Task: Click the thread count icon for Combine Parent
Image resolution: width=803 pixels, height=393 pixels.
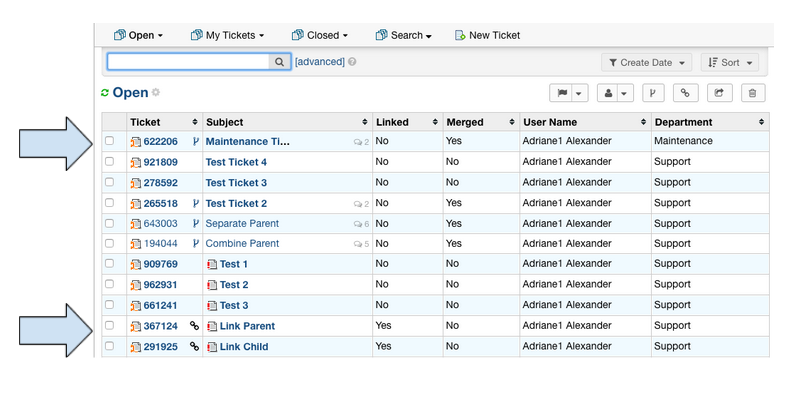Action: 357,244
